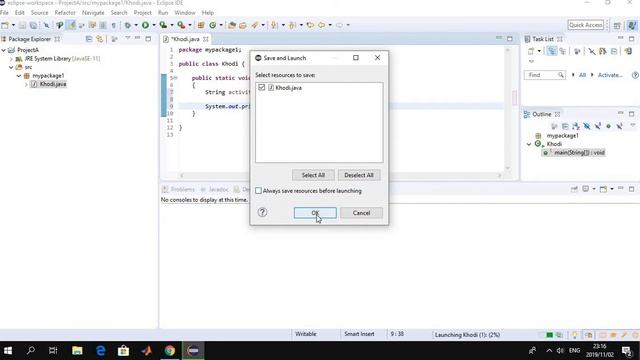Screen dimensions: 640x360
Task: Click the New Java Class icon
Action: tap(213, 25)
